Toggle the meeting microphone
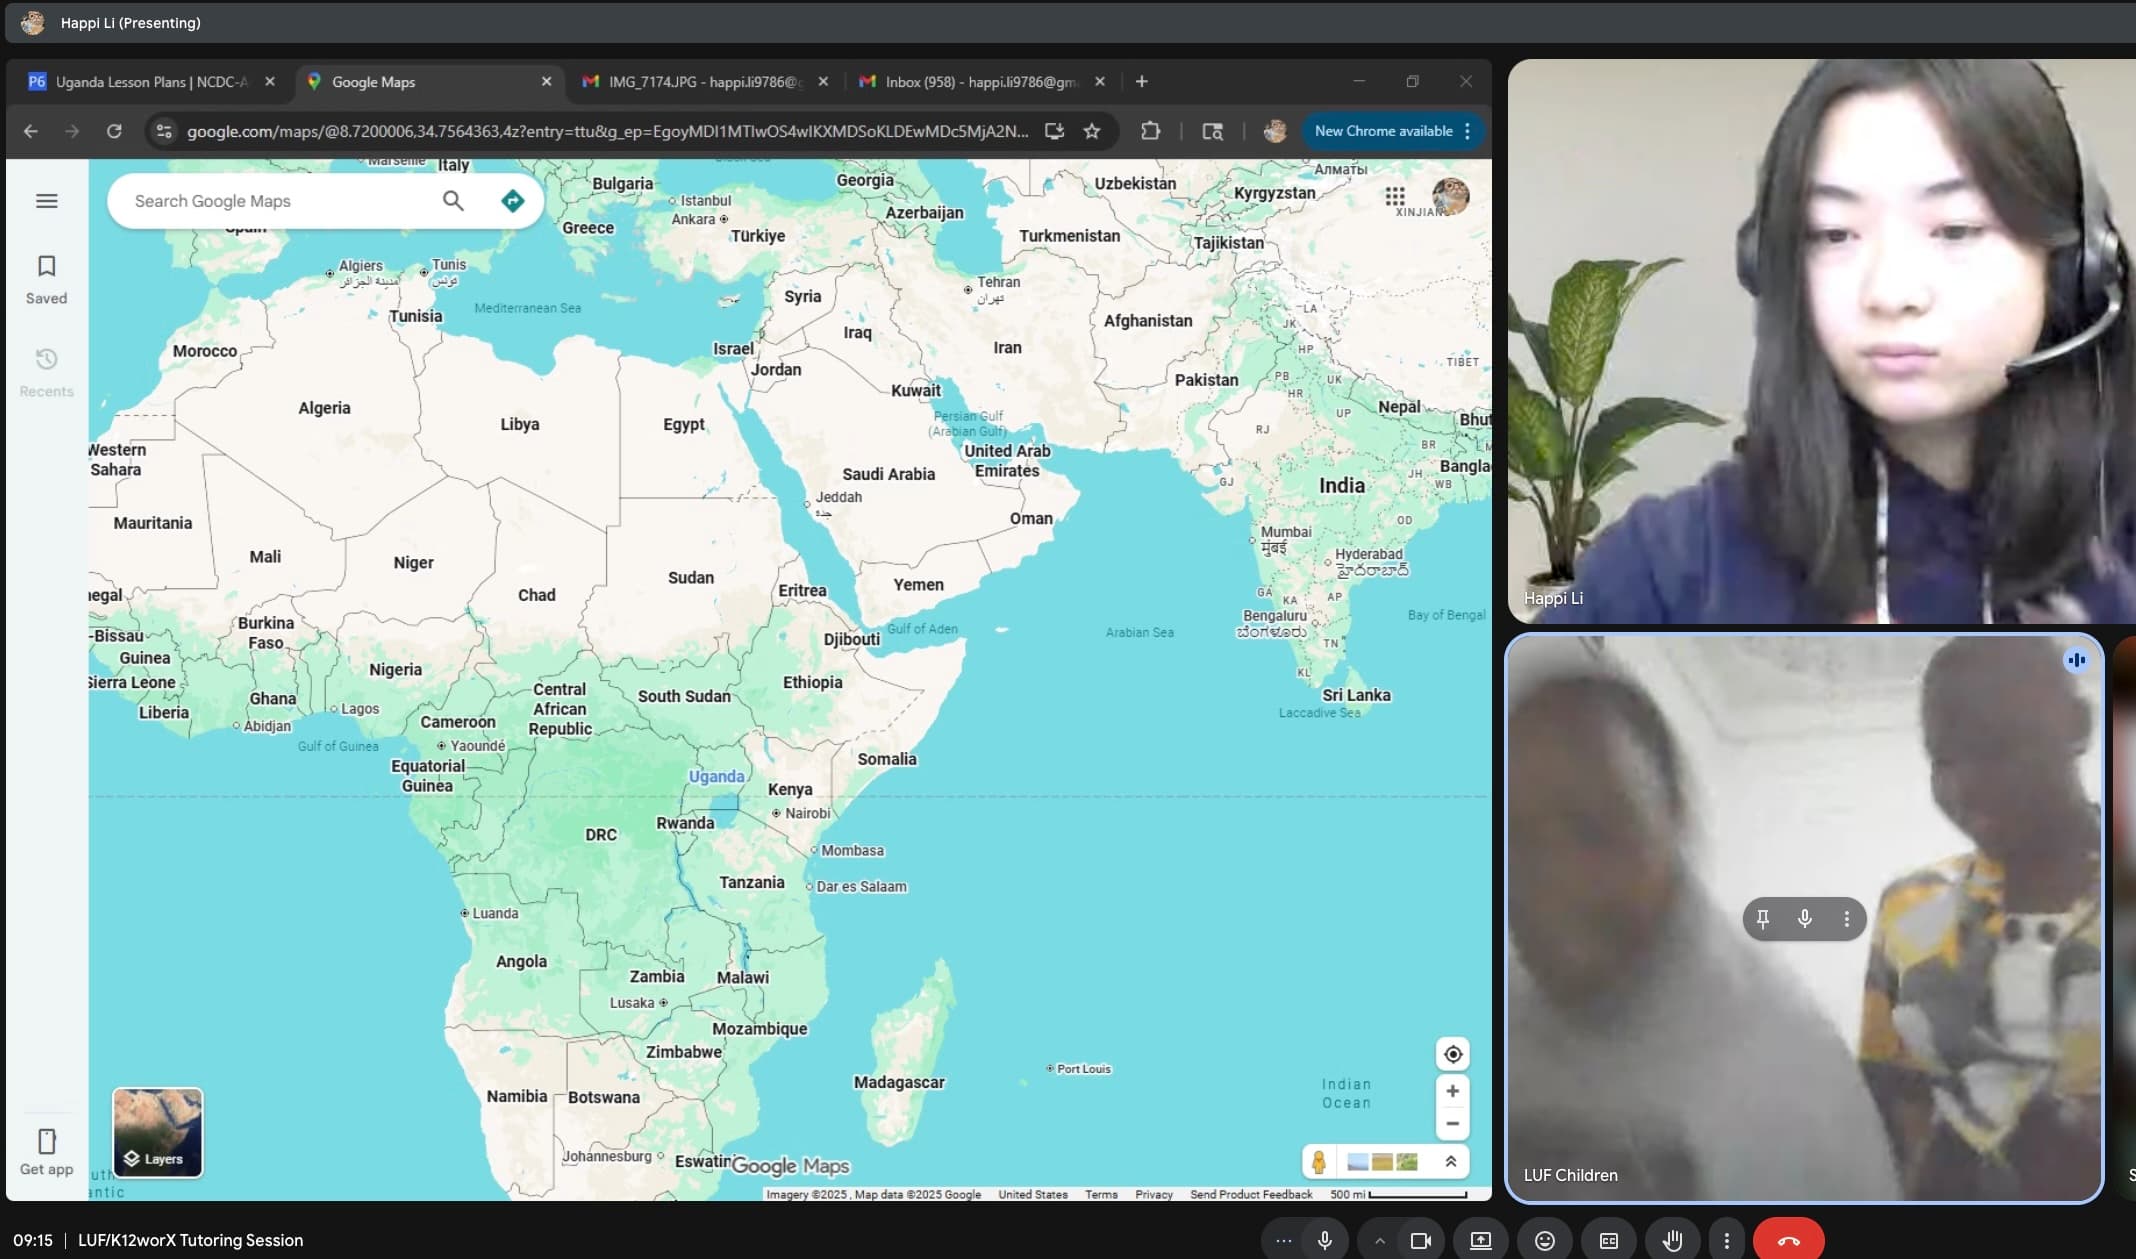 tap(1325, 1240)
